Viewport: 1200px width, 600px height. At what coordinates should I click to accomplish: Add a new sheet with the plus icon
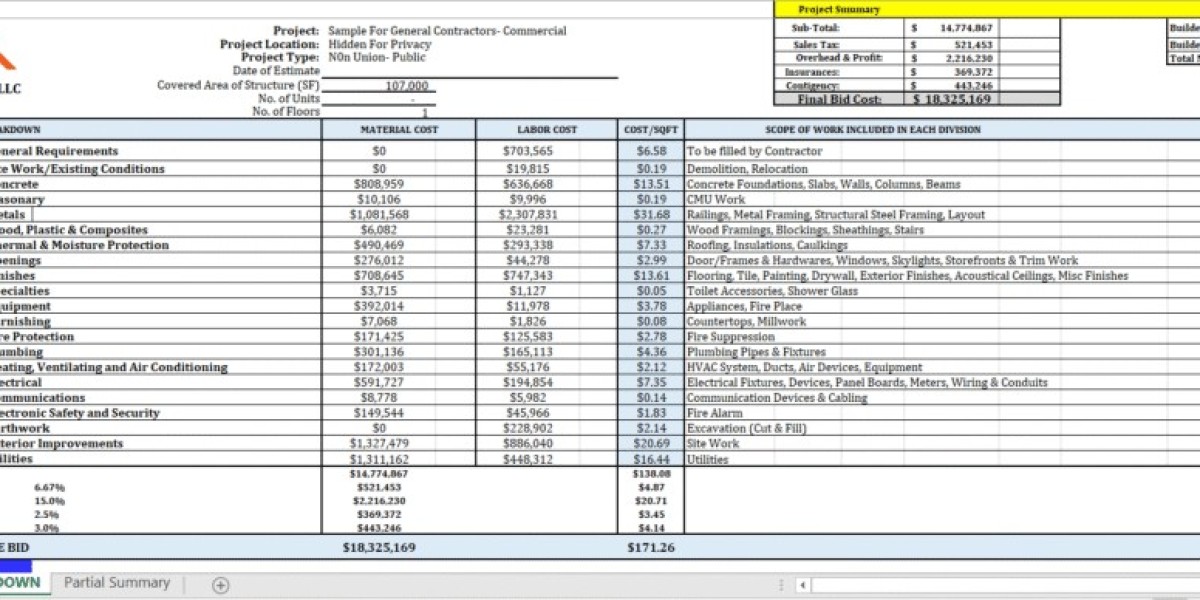pos(221,585)
